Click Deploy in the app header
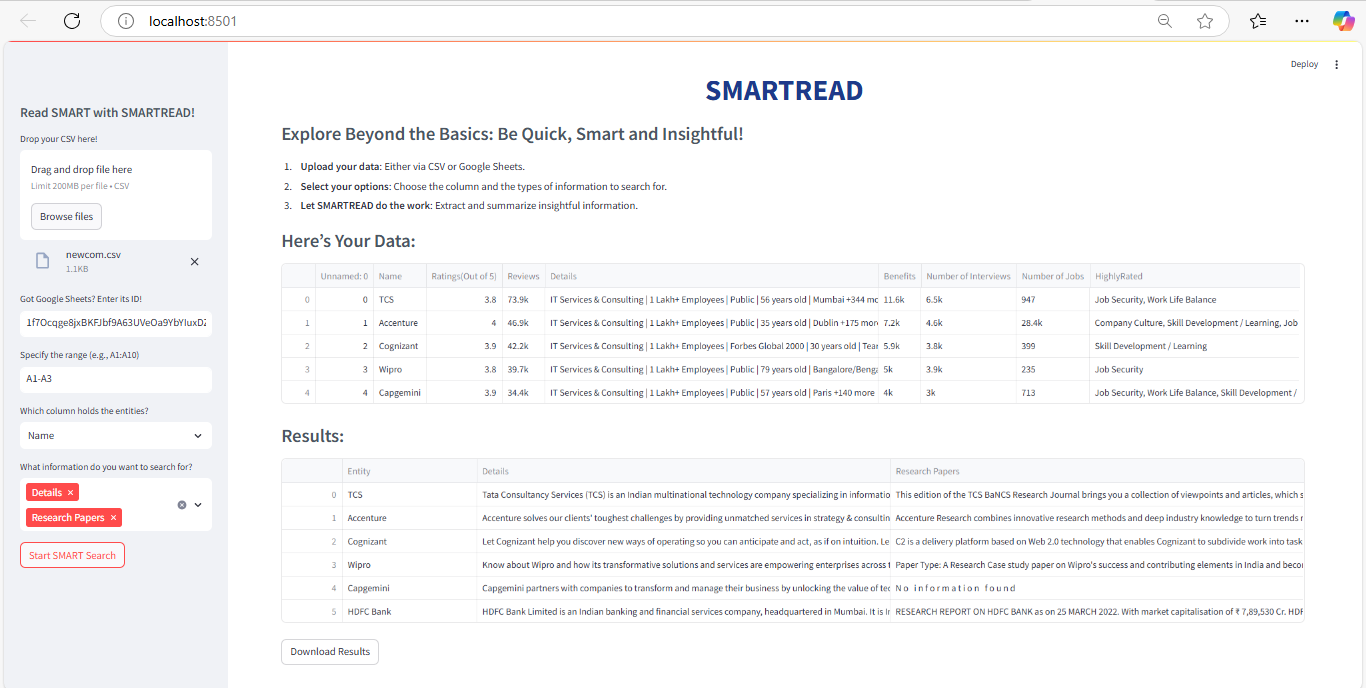 pyautogui.click(x=1304, y=64)
